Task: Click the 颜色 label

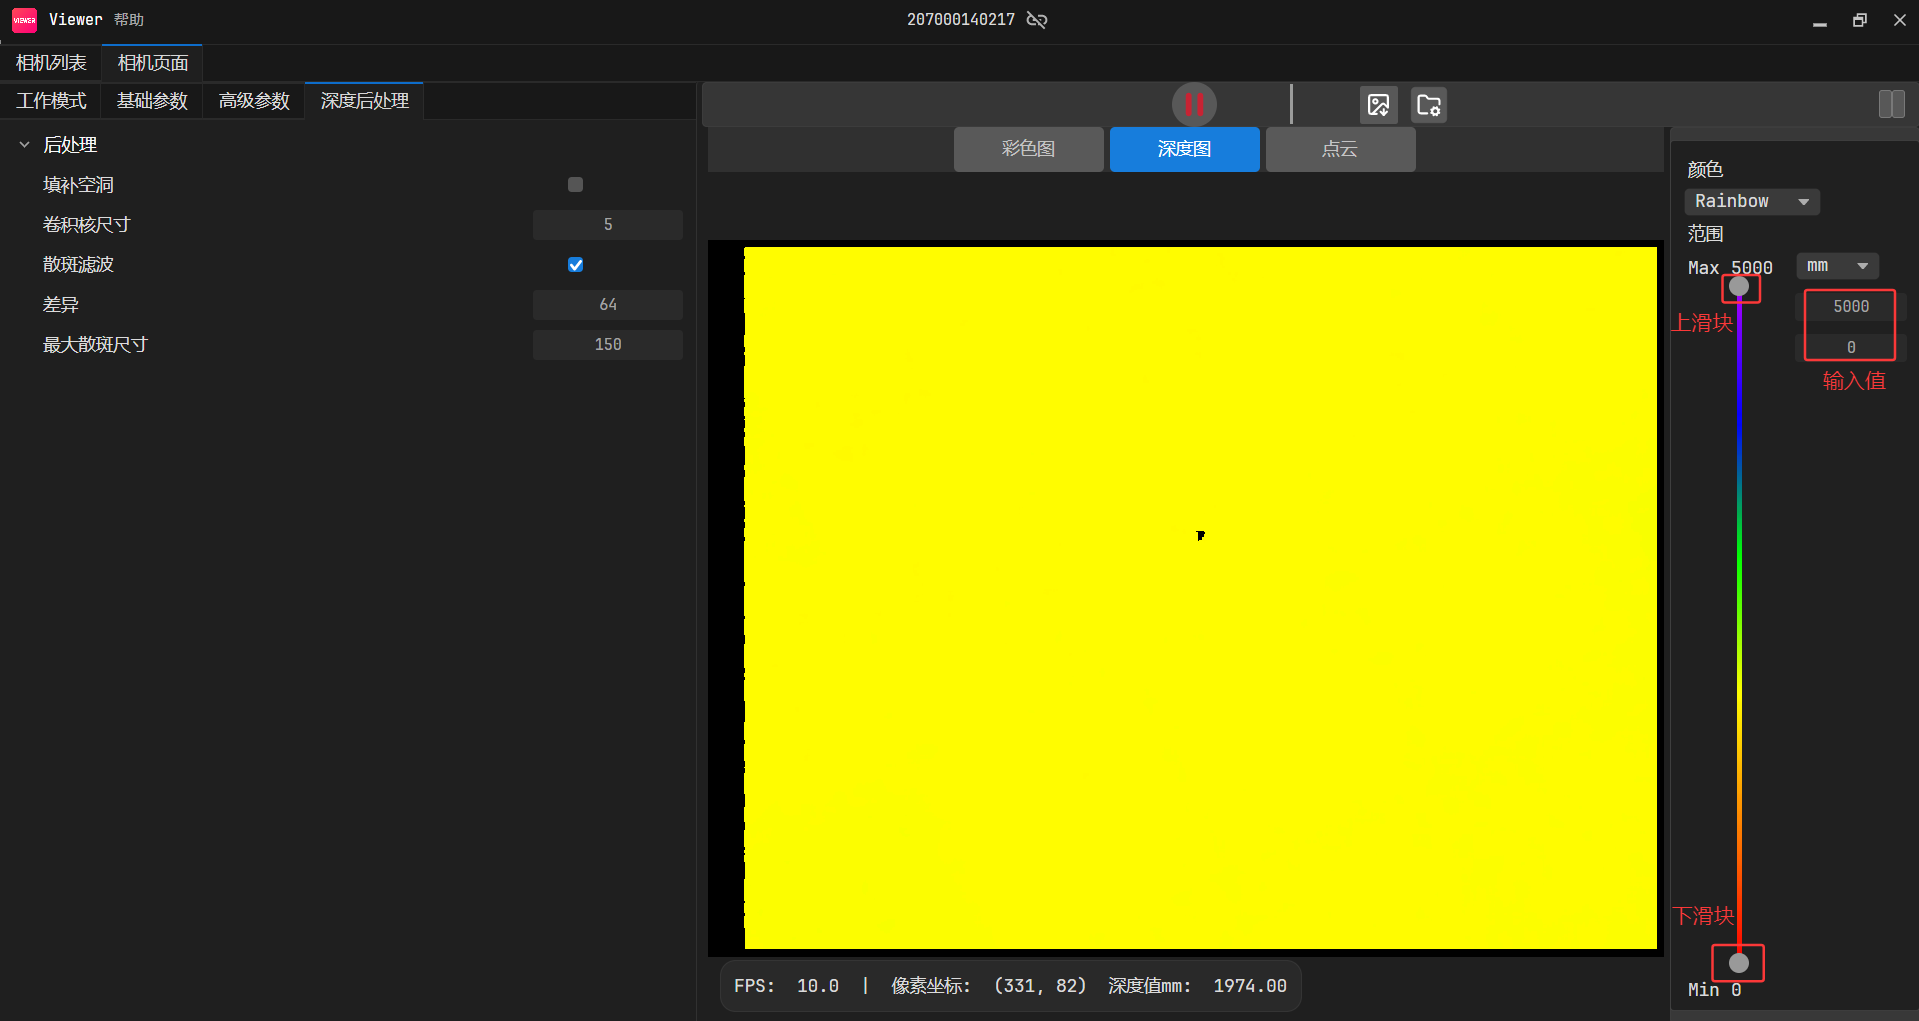Action: [x=1705, y=169]
